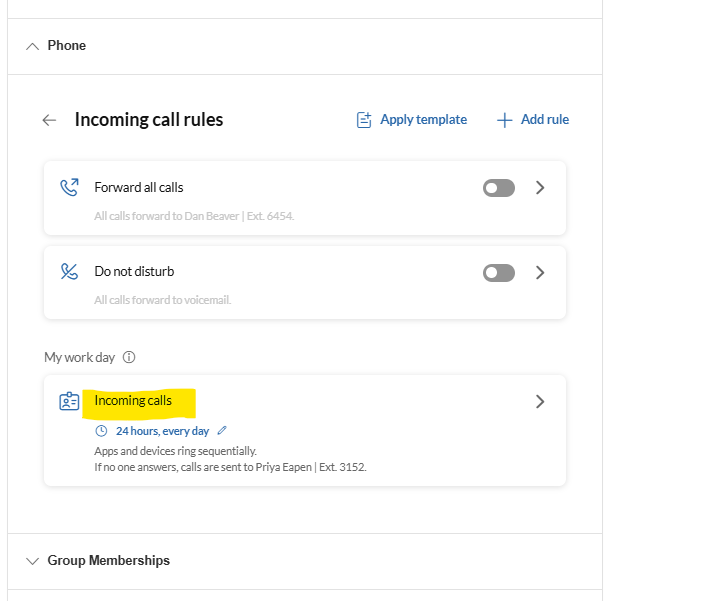The image size is (705, 601).
Task: Open Incoming calls rule details chevron
Action: (x=540, y=401)
